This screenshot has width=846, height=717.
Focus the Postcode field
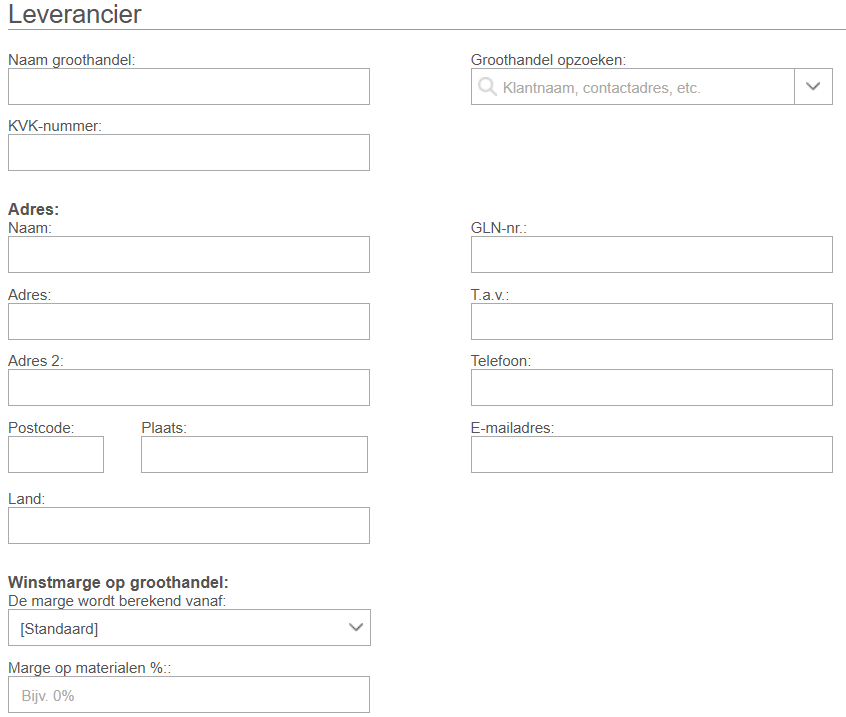coord(56,455)
